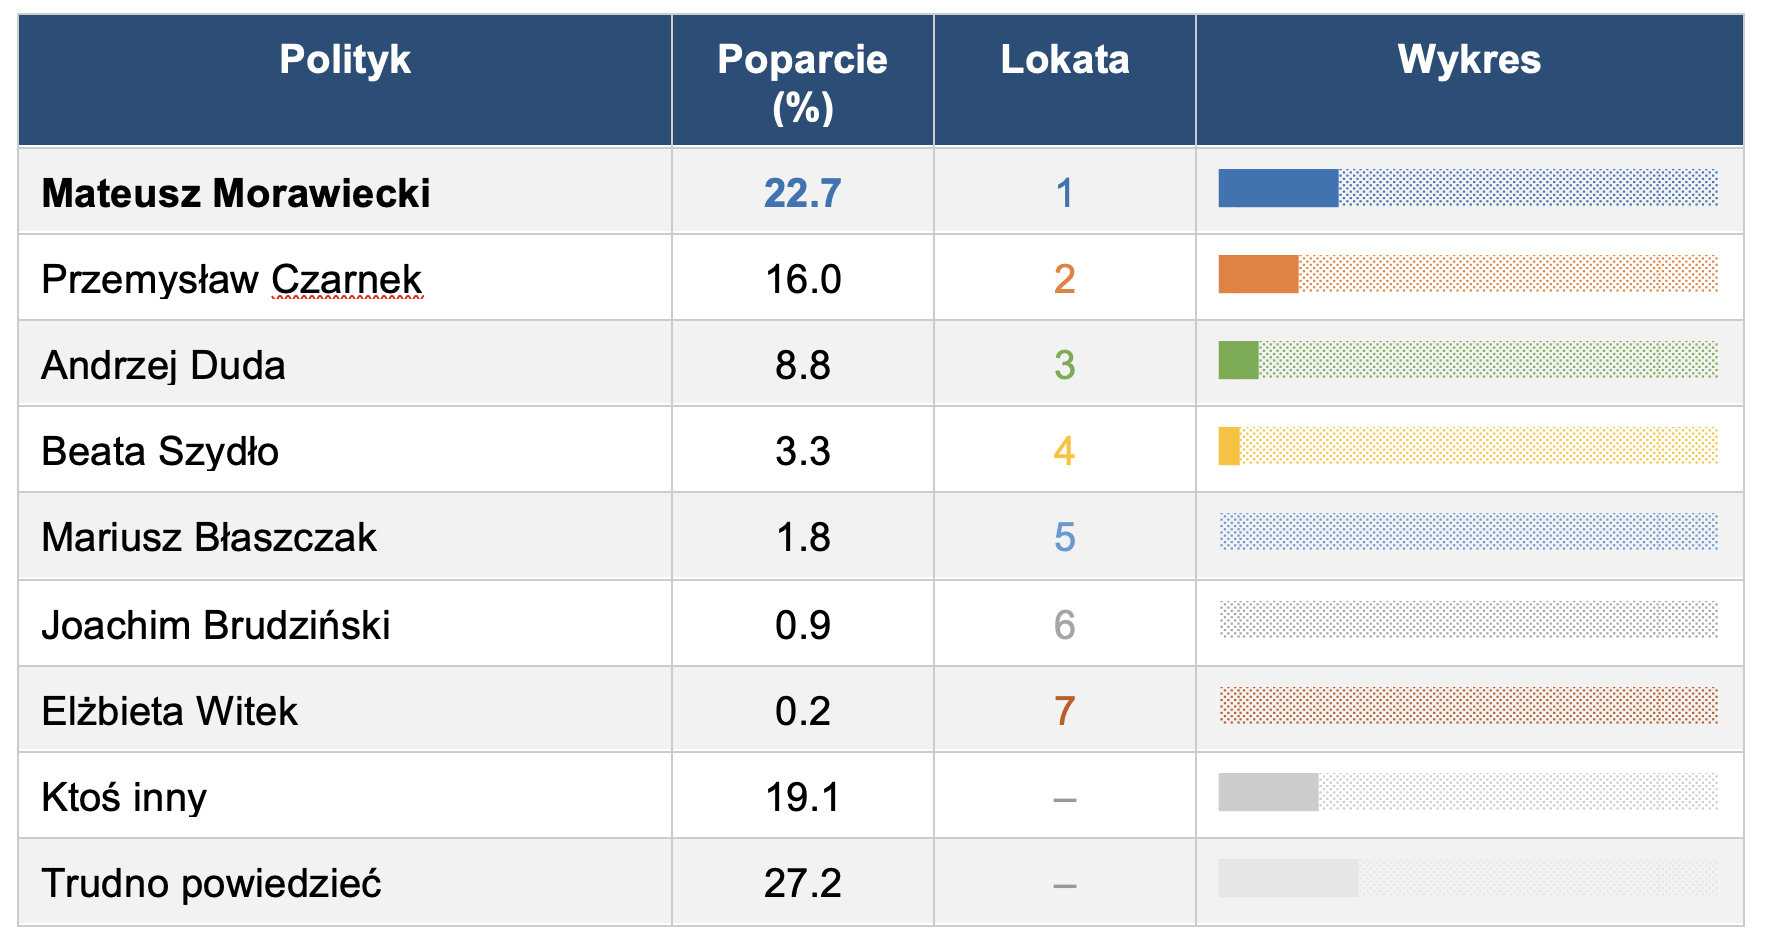Click the Mariusz Błaszczak name cell
The image size is (1766, 944).
click(x=209, y=538)
